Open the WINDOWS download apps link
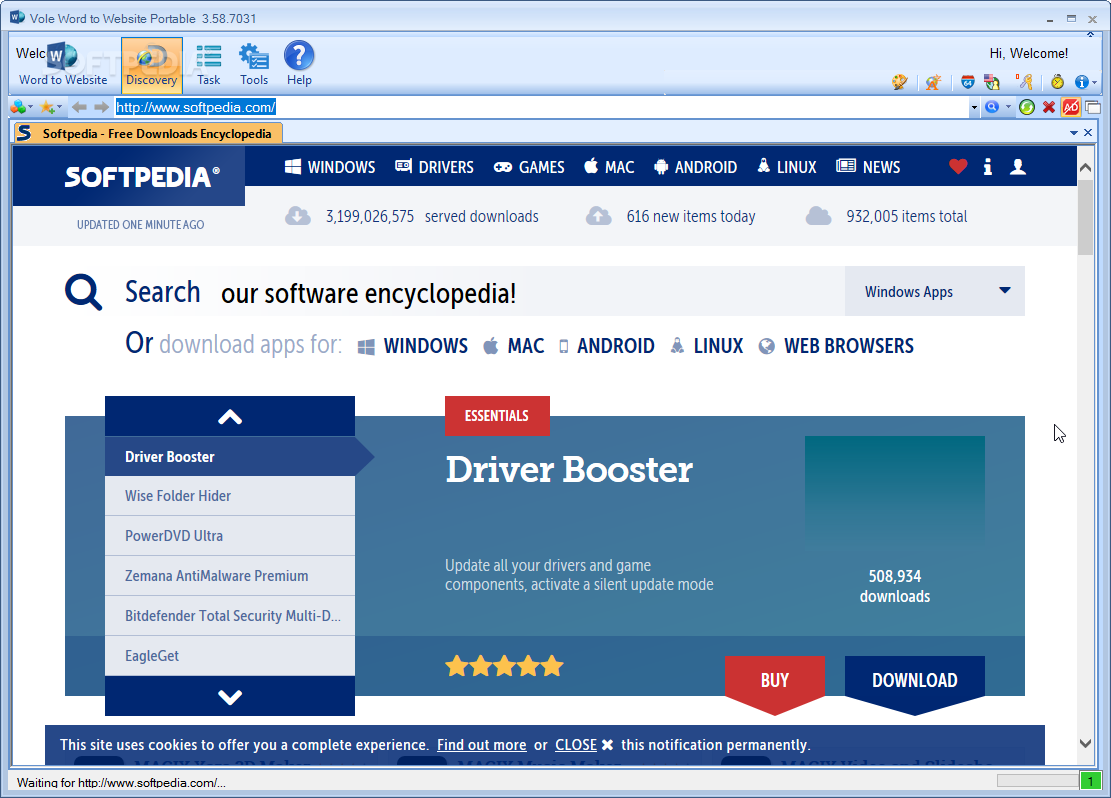 (413, 346)
